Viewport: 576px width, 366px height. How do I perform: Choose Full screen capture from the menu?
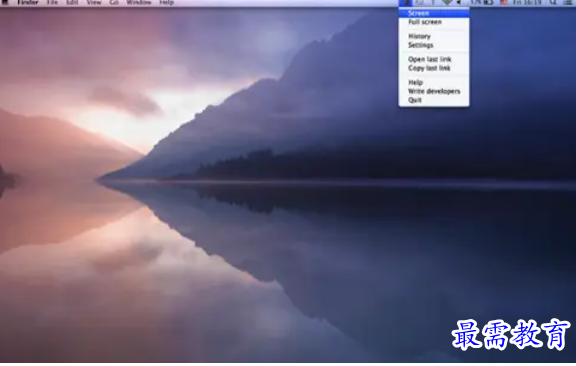coord(434,22)
